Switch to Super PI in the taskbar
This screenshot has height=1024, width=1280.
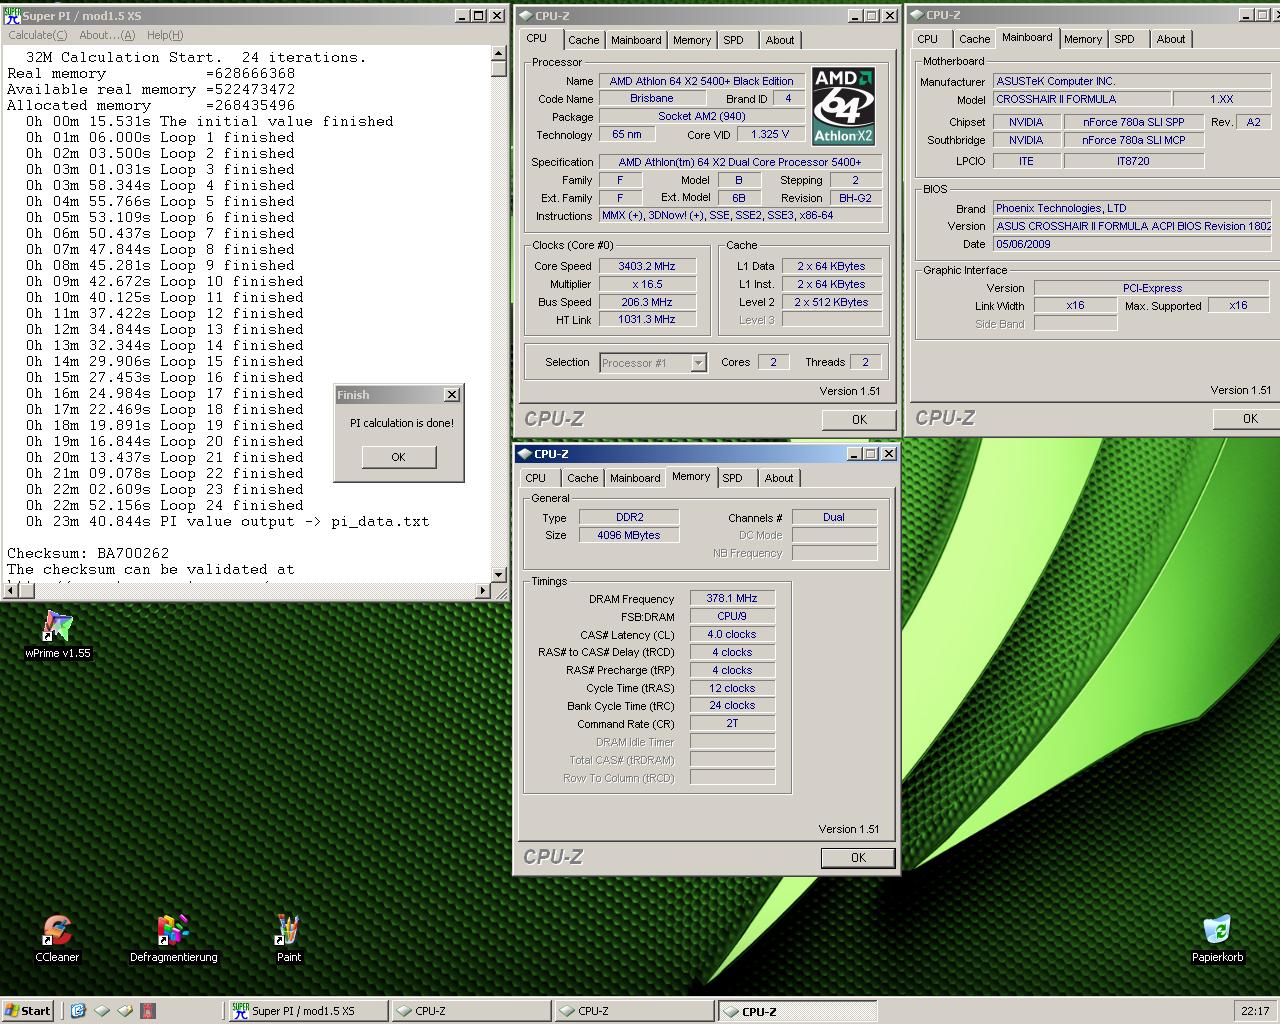308,1011
